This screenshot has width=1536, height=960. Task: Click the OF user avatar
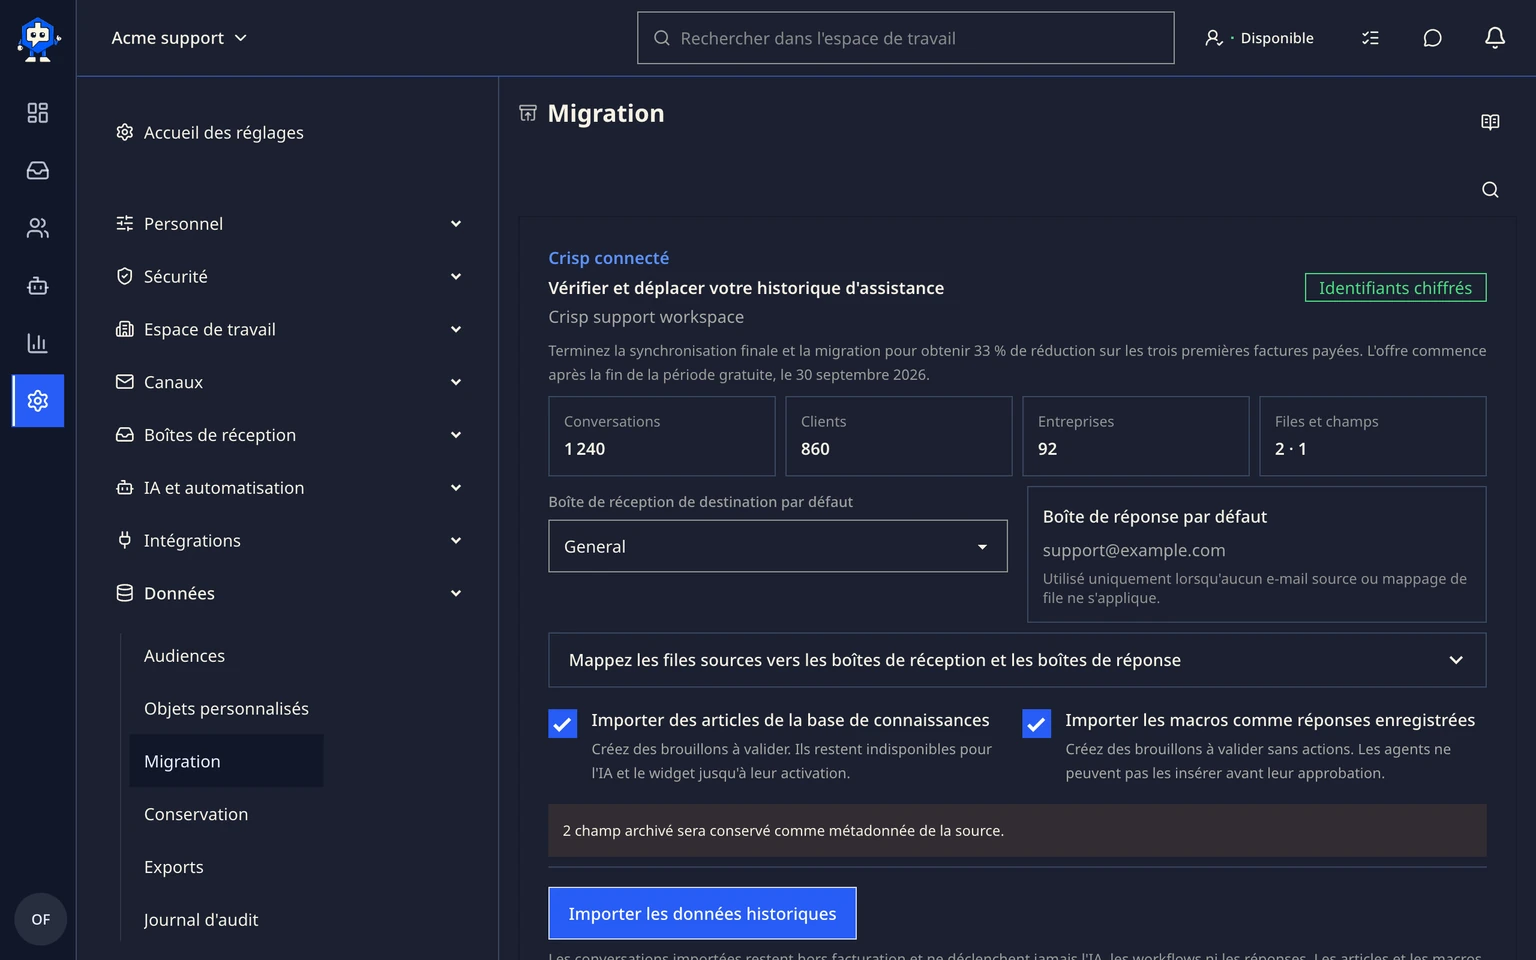tap(41, 919)
